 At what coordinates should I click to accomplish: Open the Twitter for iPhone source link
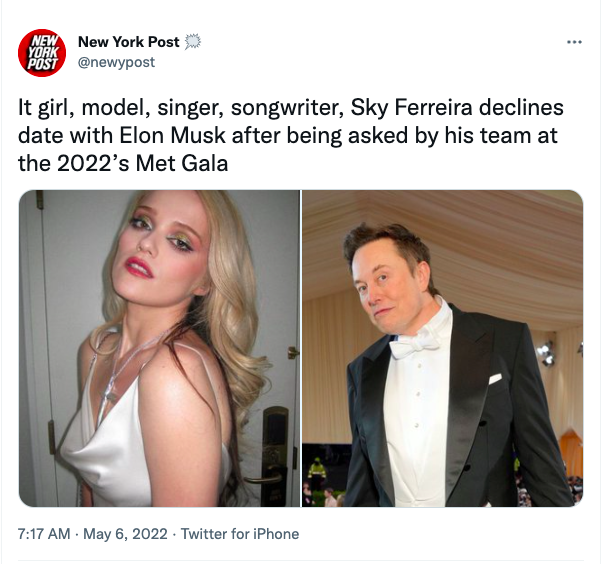tap(240, 534)
